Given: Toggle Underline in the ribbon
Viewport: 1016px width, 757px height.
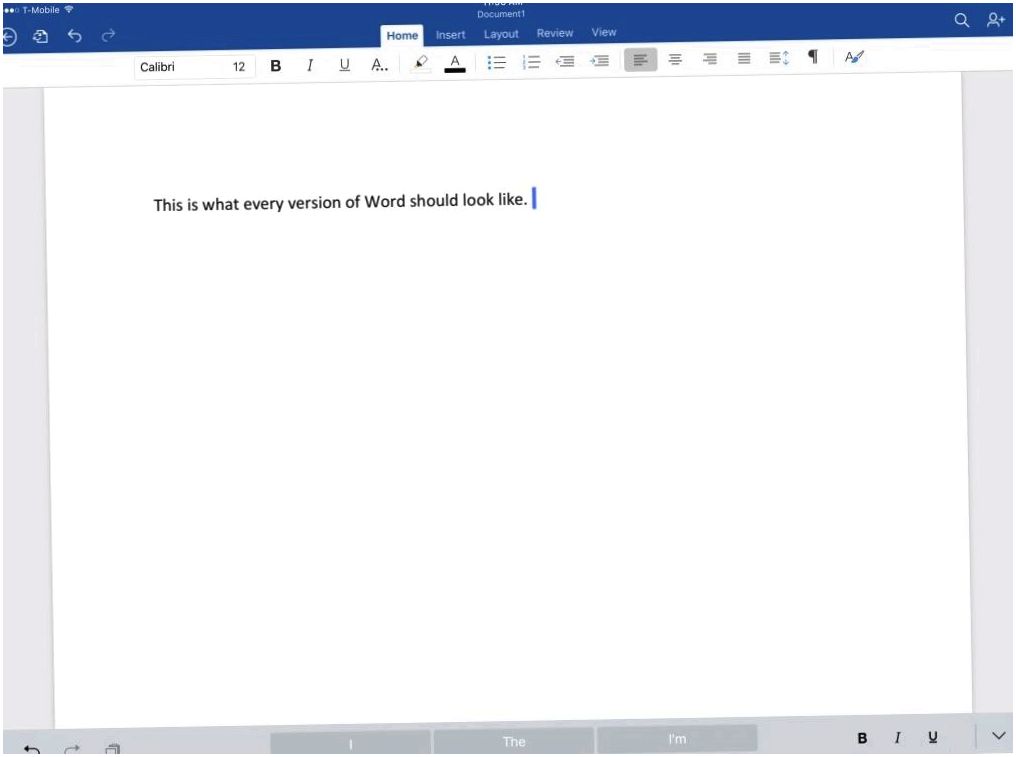Looking at the screenshot, I should pyautogui.click(x=344, y=64).
